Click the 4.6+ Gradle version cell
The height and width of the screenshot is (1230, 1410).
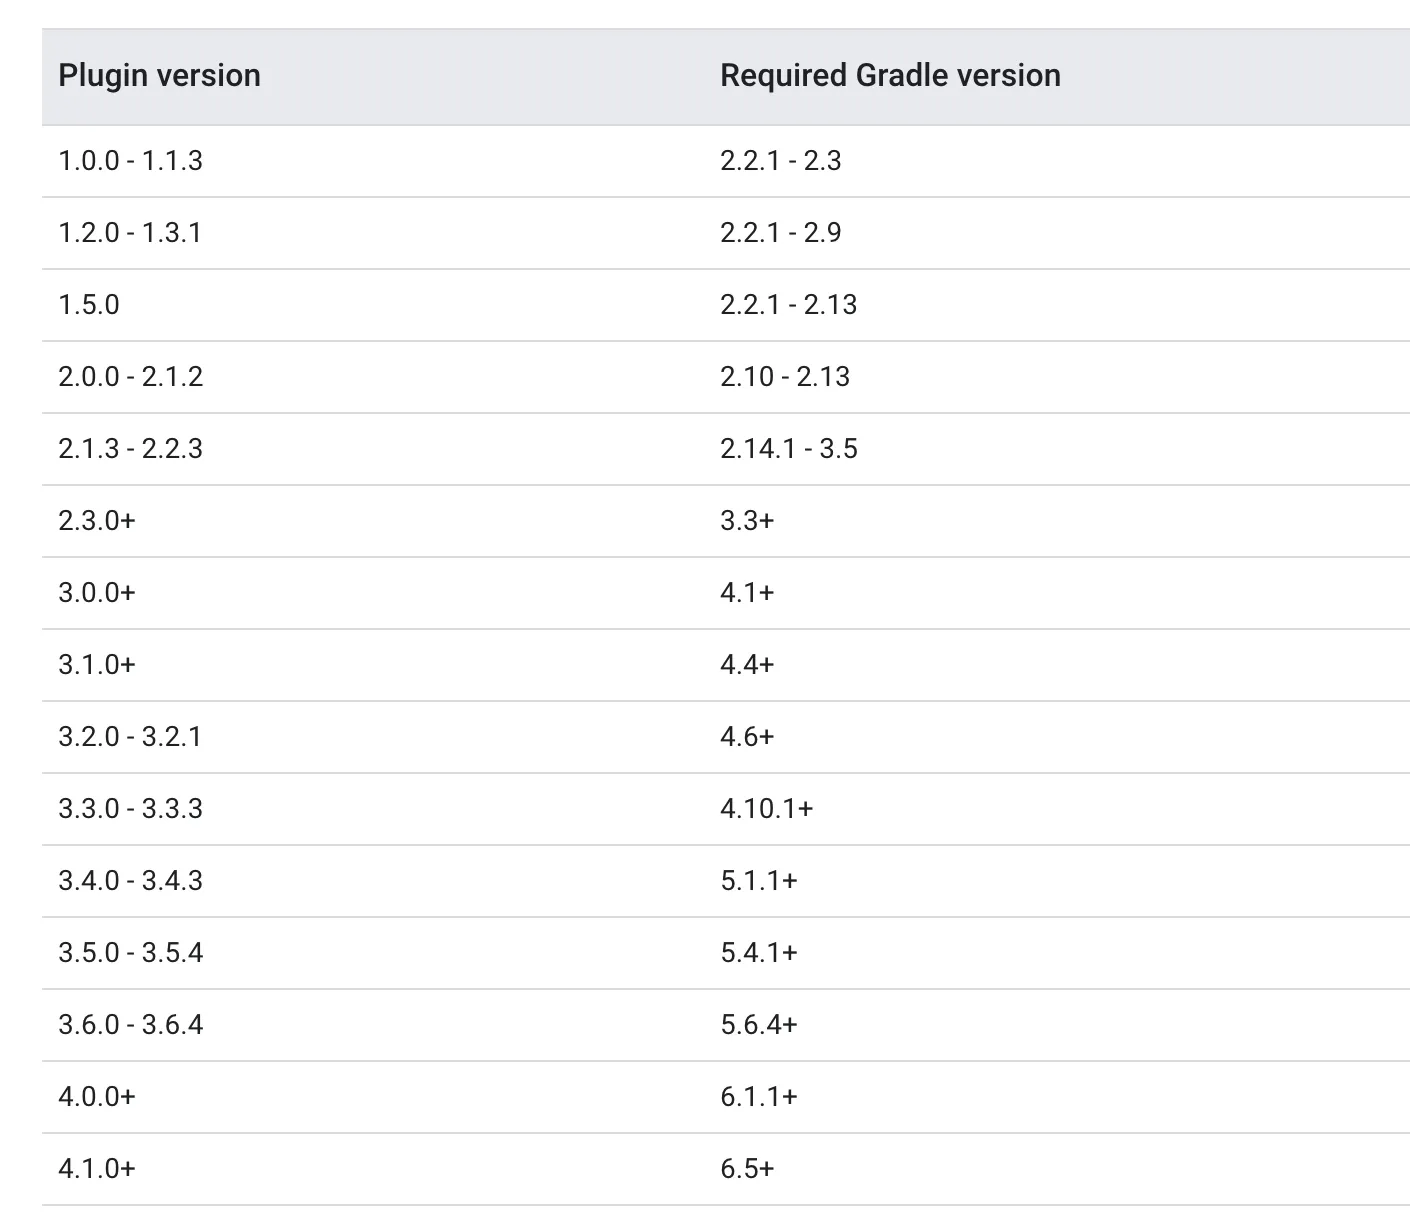(x=747, y=737)
